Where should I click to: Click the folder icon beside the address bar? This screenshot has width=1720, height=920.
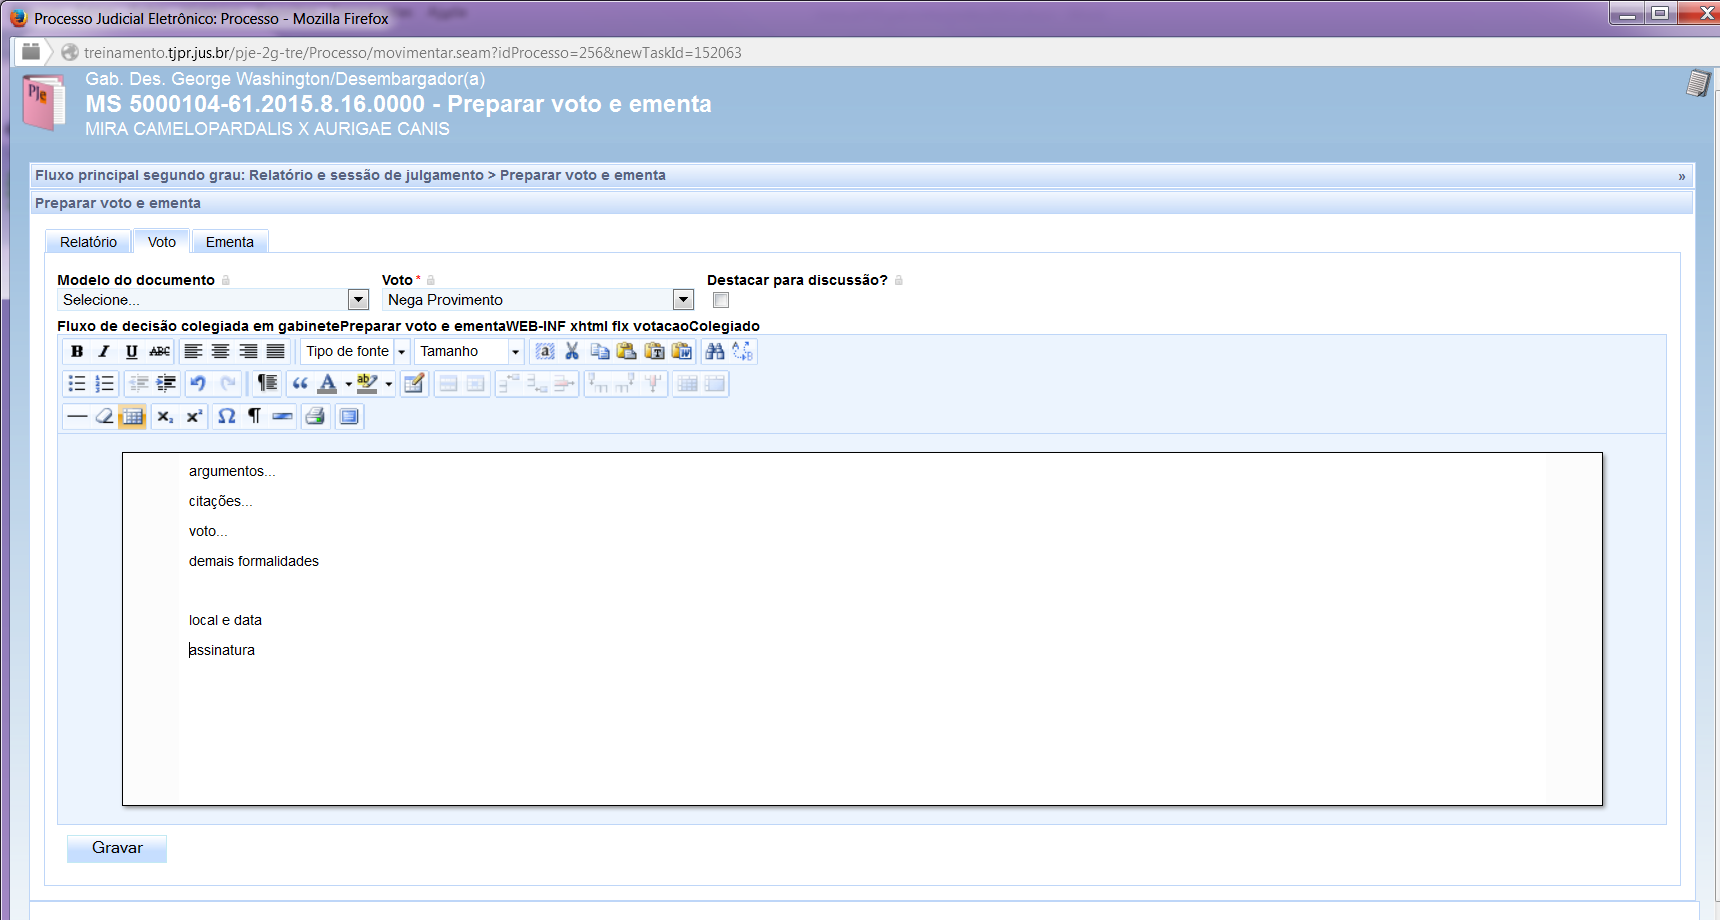pos(31,52)
